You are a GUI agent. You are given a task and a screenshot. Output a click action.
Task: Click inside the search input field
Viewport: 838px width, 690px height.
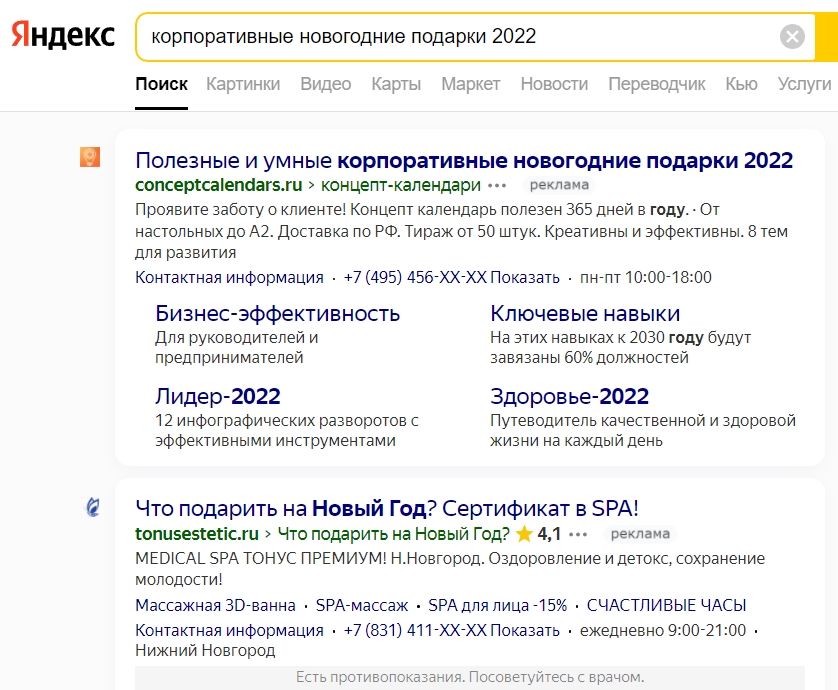click(x=400, y=36)
